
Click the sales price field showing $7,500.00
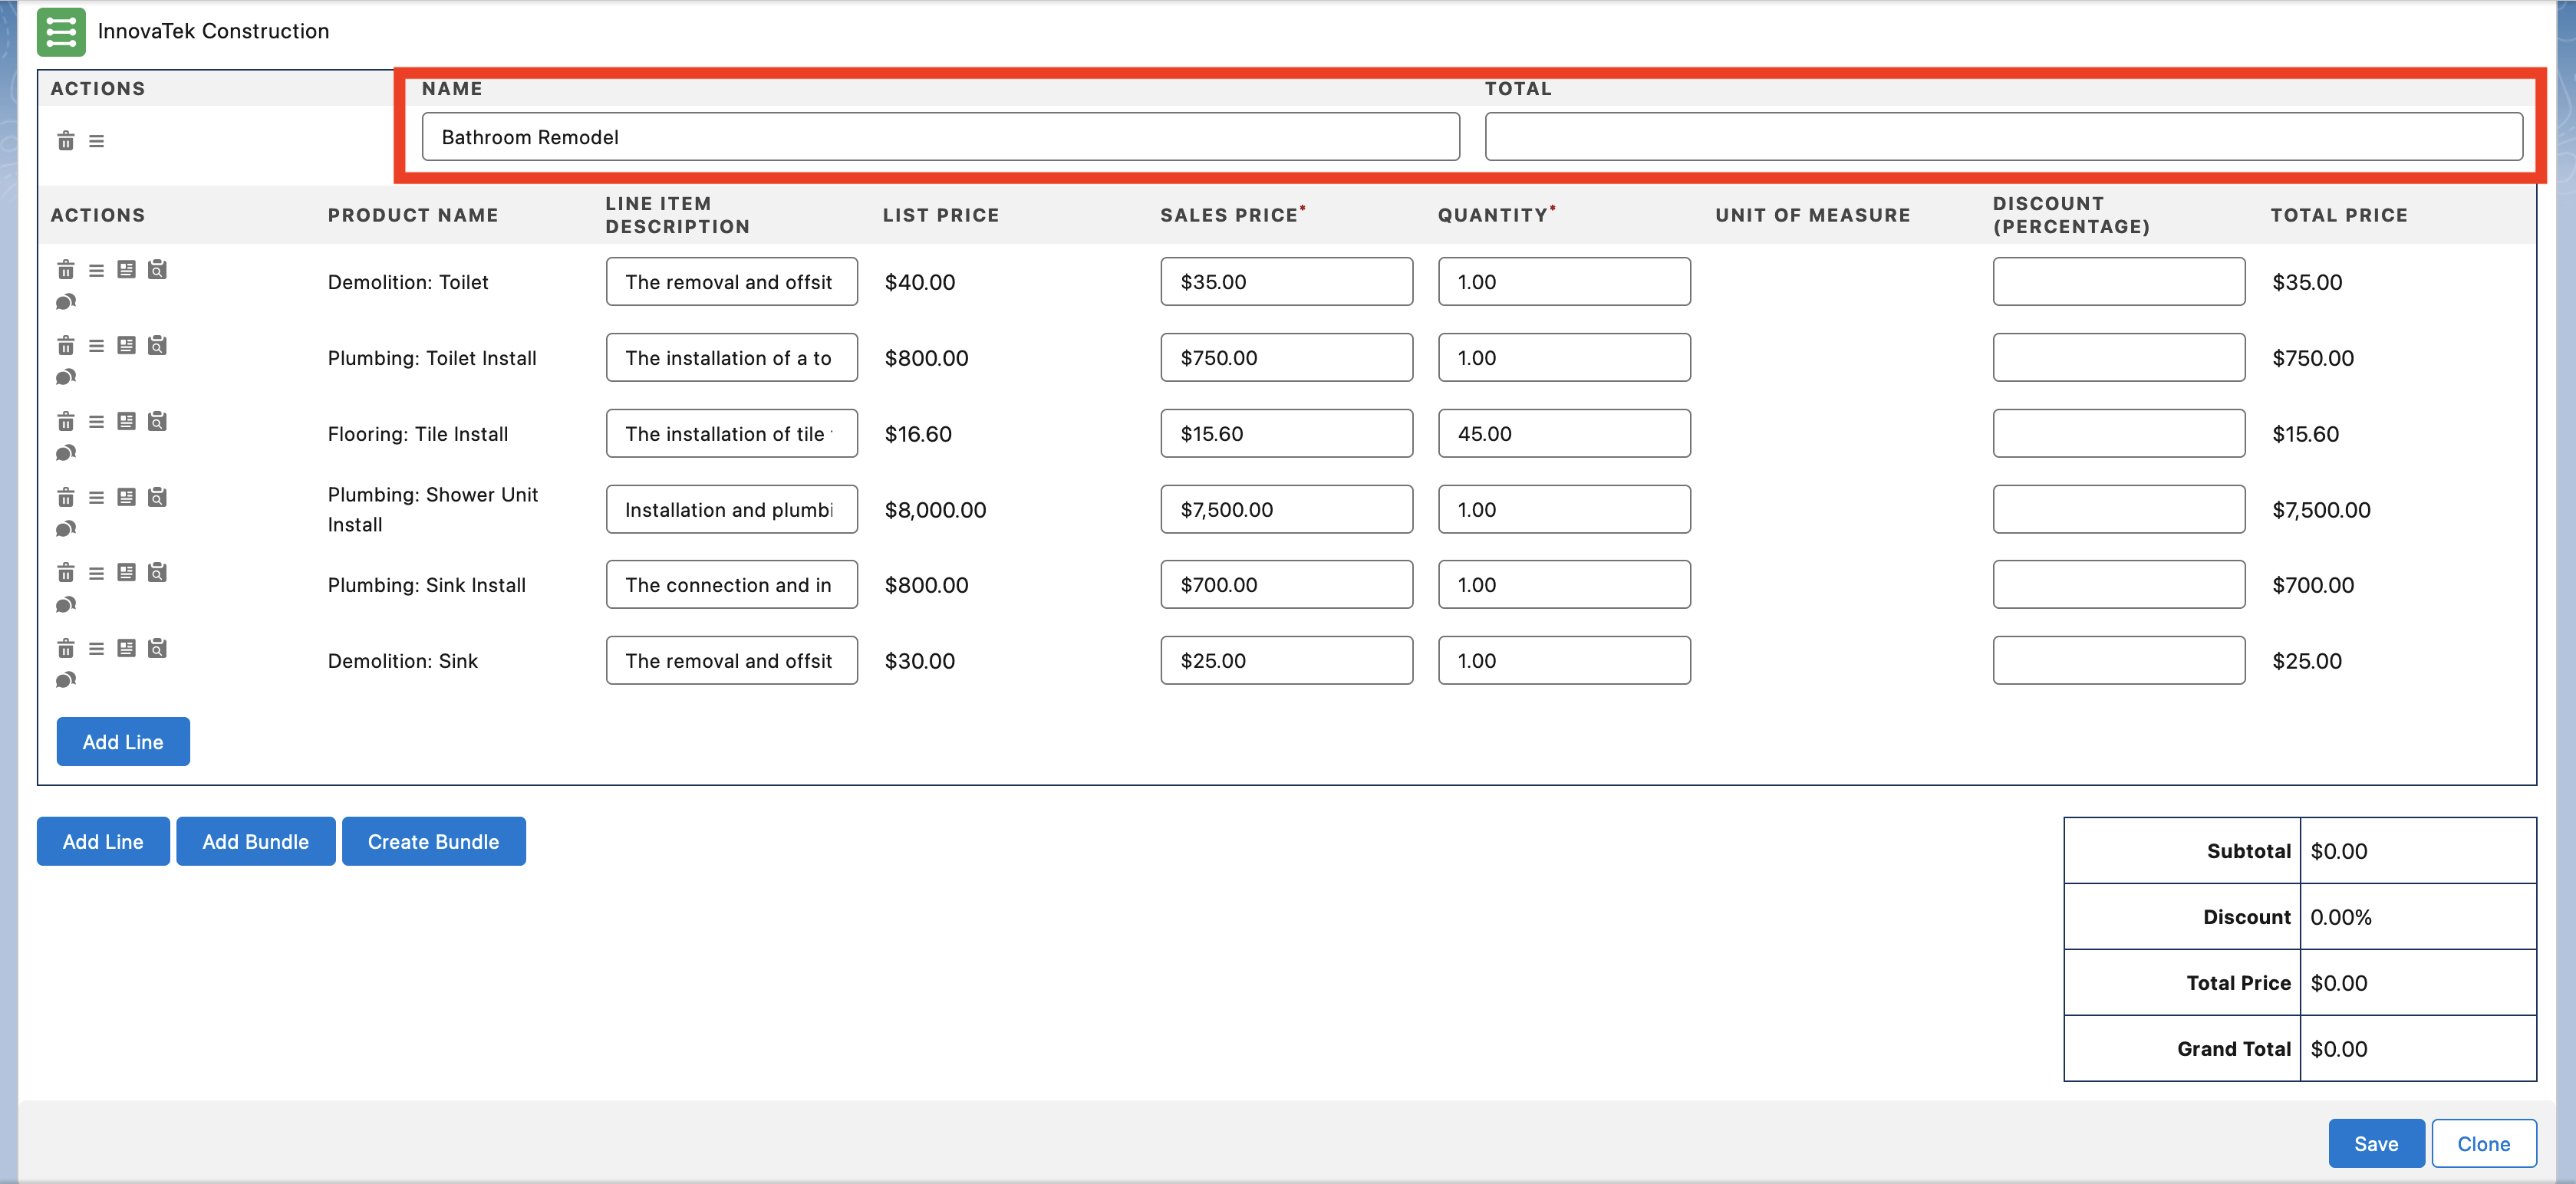1286,509
